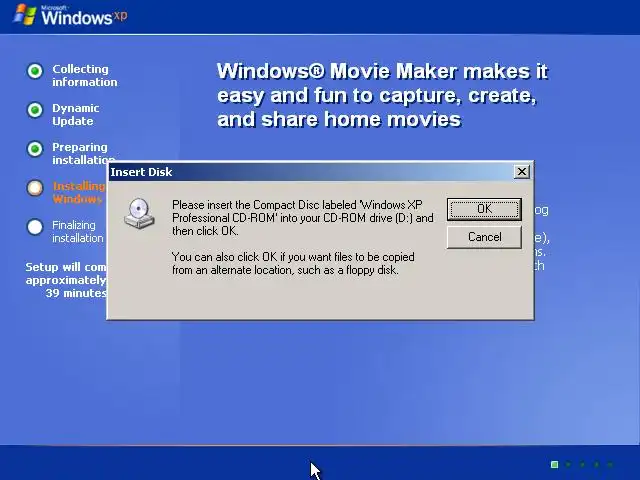640x480 pixels.
Task: Click the Windows XP logo flag
Action: 25,16
